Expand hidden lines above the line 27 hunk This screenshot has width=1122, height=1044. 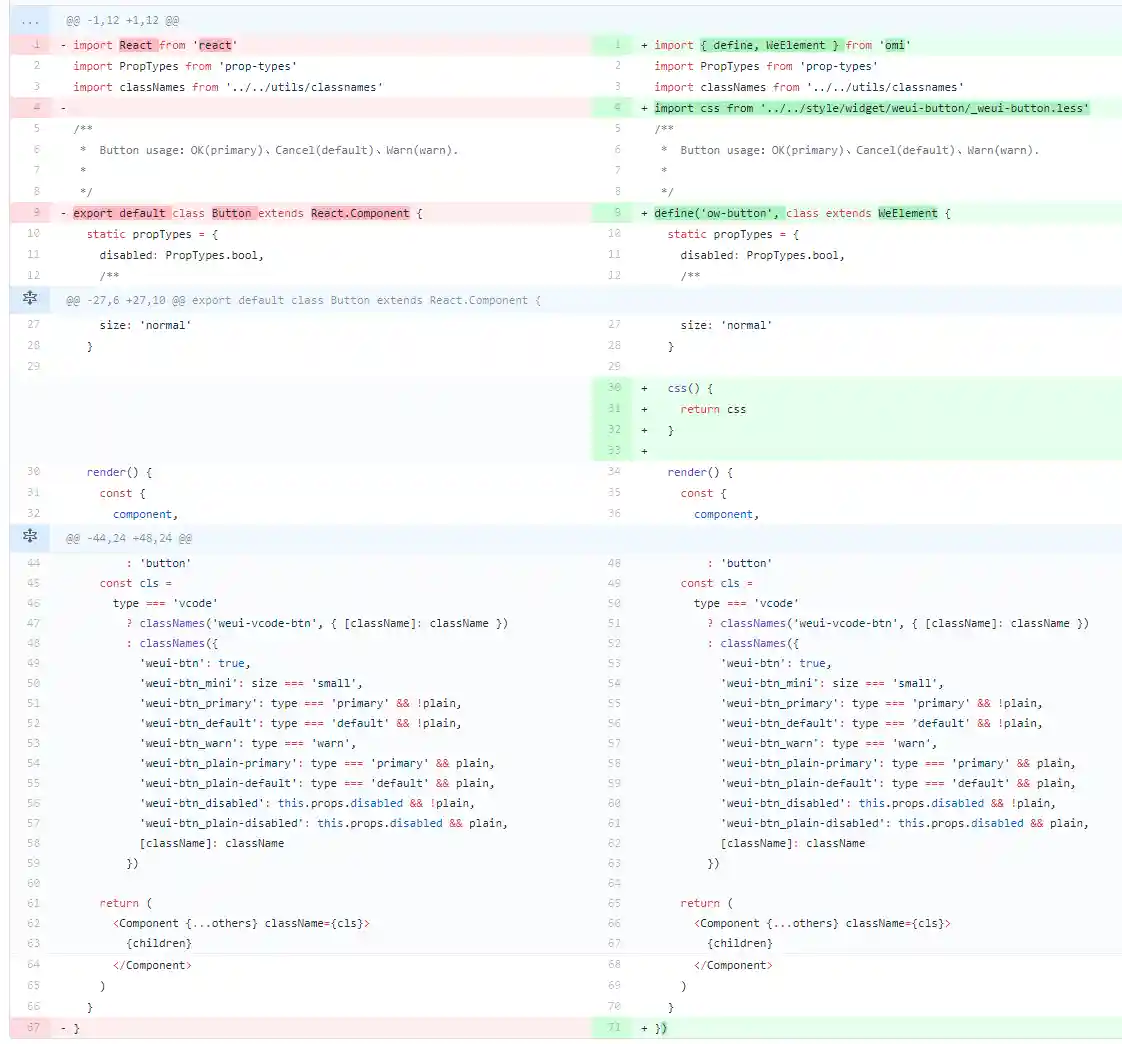point(29,299)
